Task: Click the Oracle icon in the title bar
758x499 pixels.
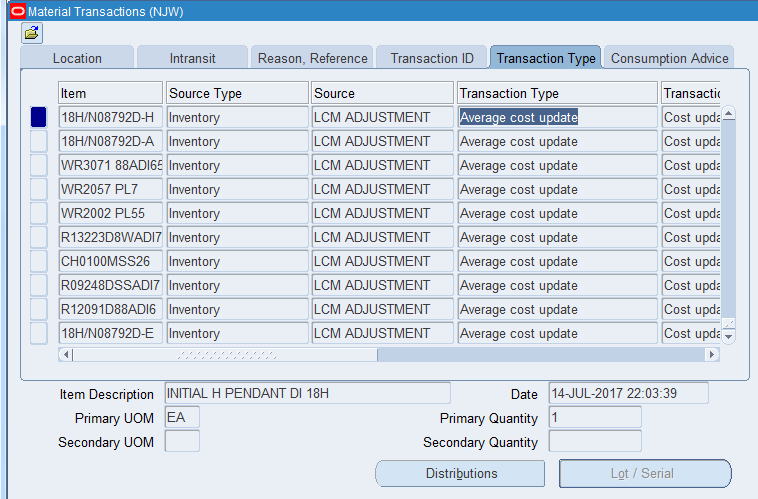Action: click(18, 11)
